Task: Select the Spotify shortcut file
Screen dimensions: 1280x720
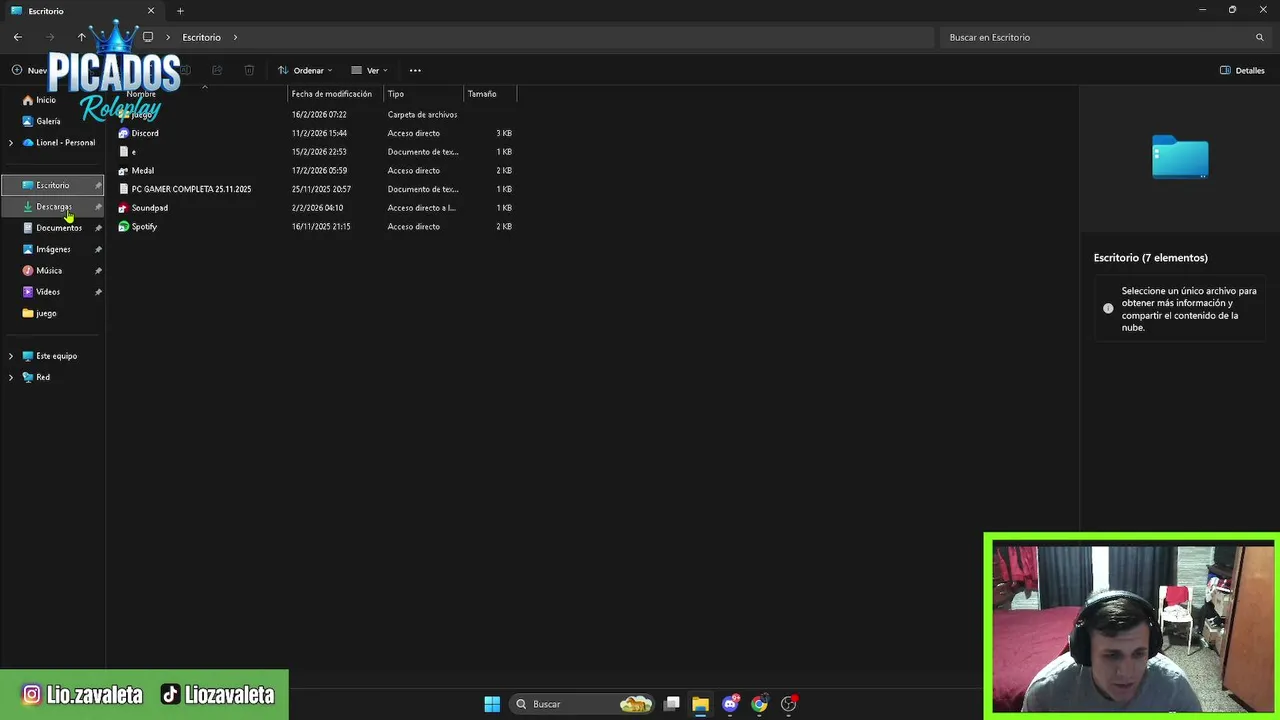Action: pos(144,227)
